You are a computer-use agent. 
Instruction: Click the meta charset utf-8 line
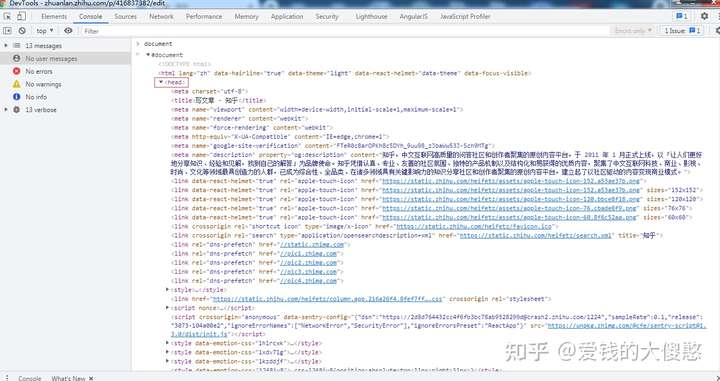click(x=209, y=91)
